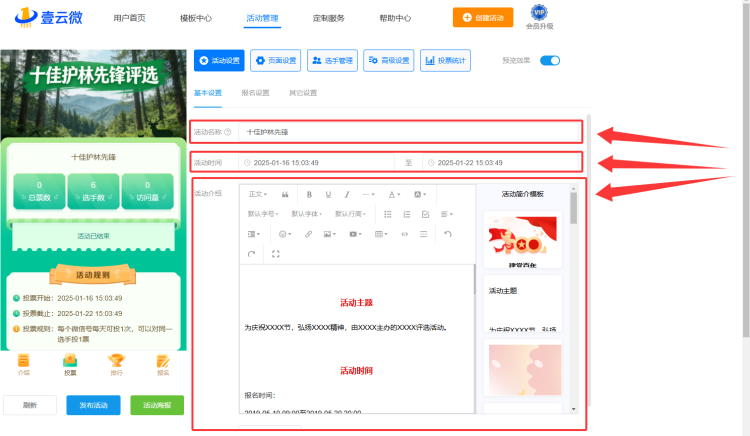Open the 默认字号 font size dropdown
This screenshot has width=750, height=436.
click(263, 214)
